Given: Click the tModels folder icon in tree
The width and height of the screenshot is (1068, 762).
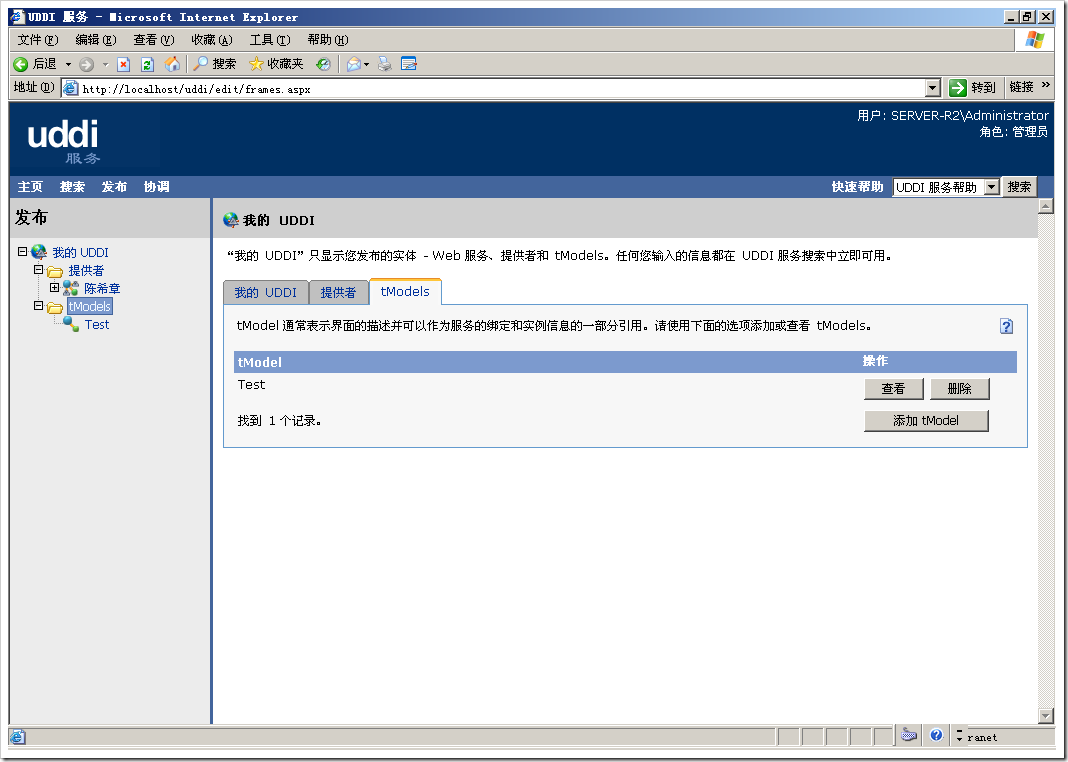Looking at the screenshot, I should (x=55, y=307).
